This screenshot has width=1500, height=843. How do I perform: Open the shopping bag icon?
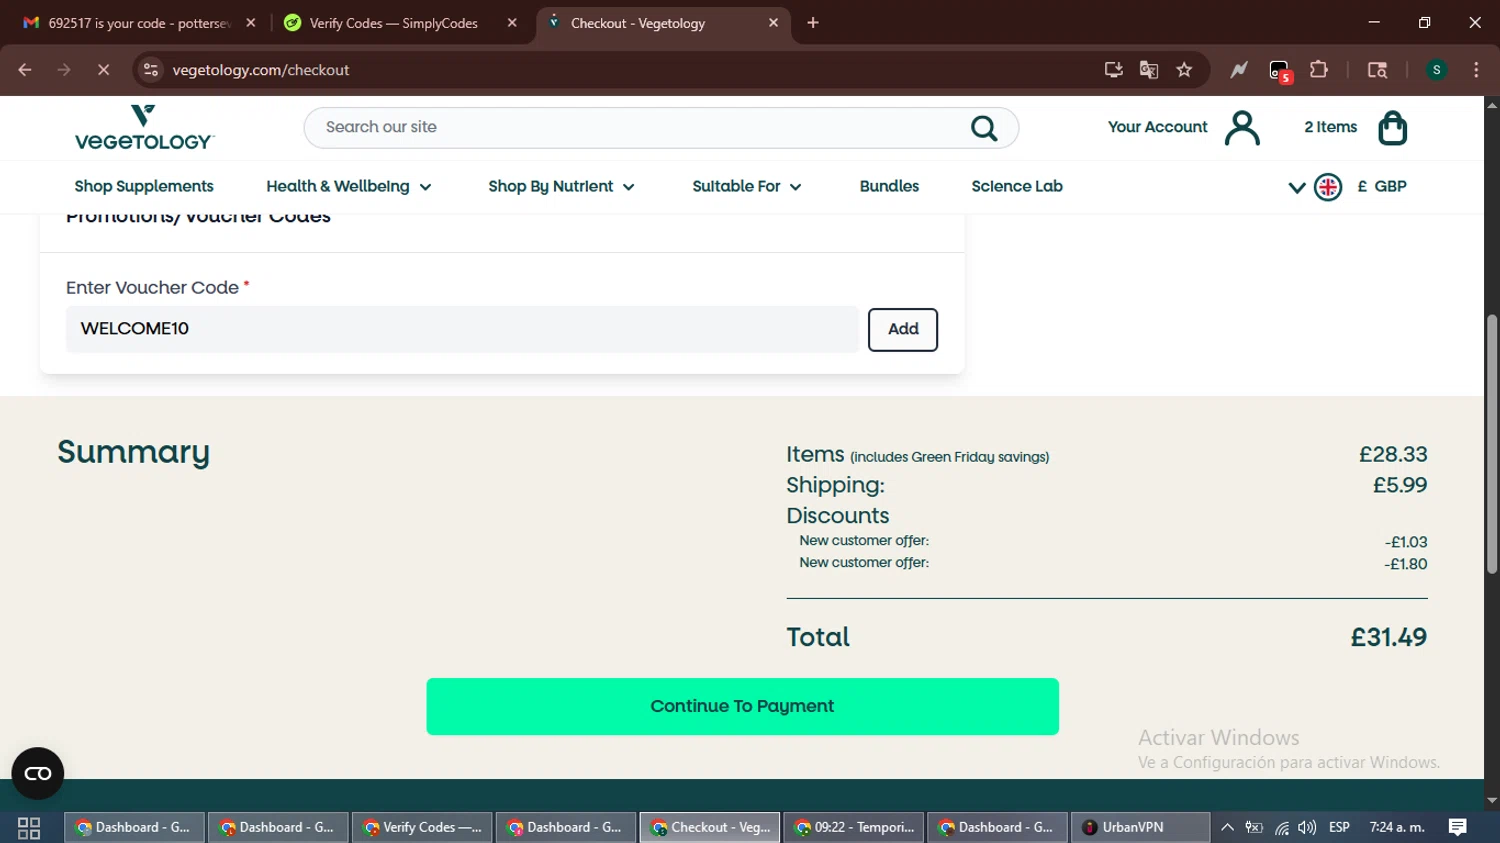click(1393, 128)
